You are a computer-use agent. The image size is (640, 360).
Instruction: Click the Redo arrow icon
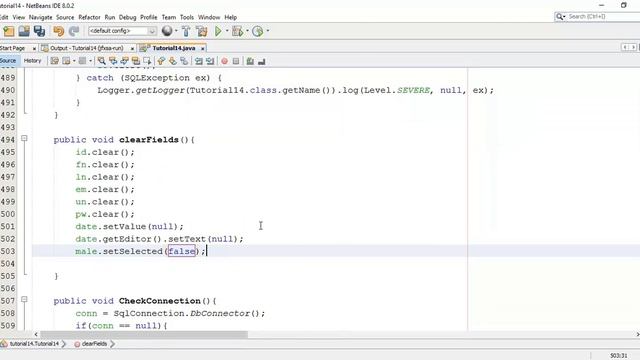[74, 31]
